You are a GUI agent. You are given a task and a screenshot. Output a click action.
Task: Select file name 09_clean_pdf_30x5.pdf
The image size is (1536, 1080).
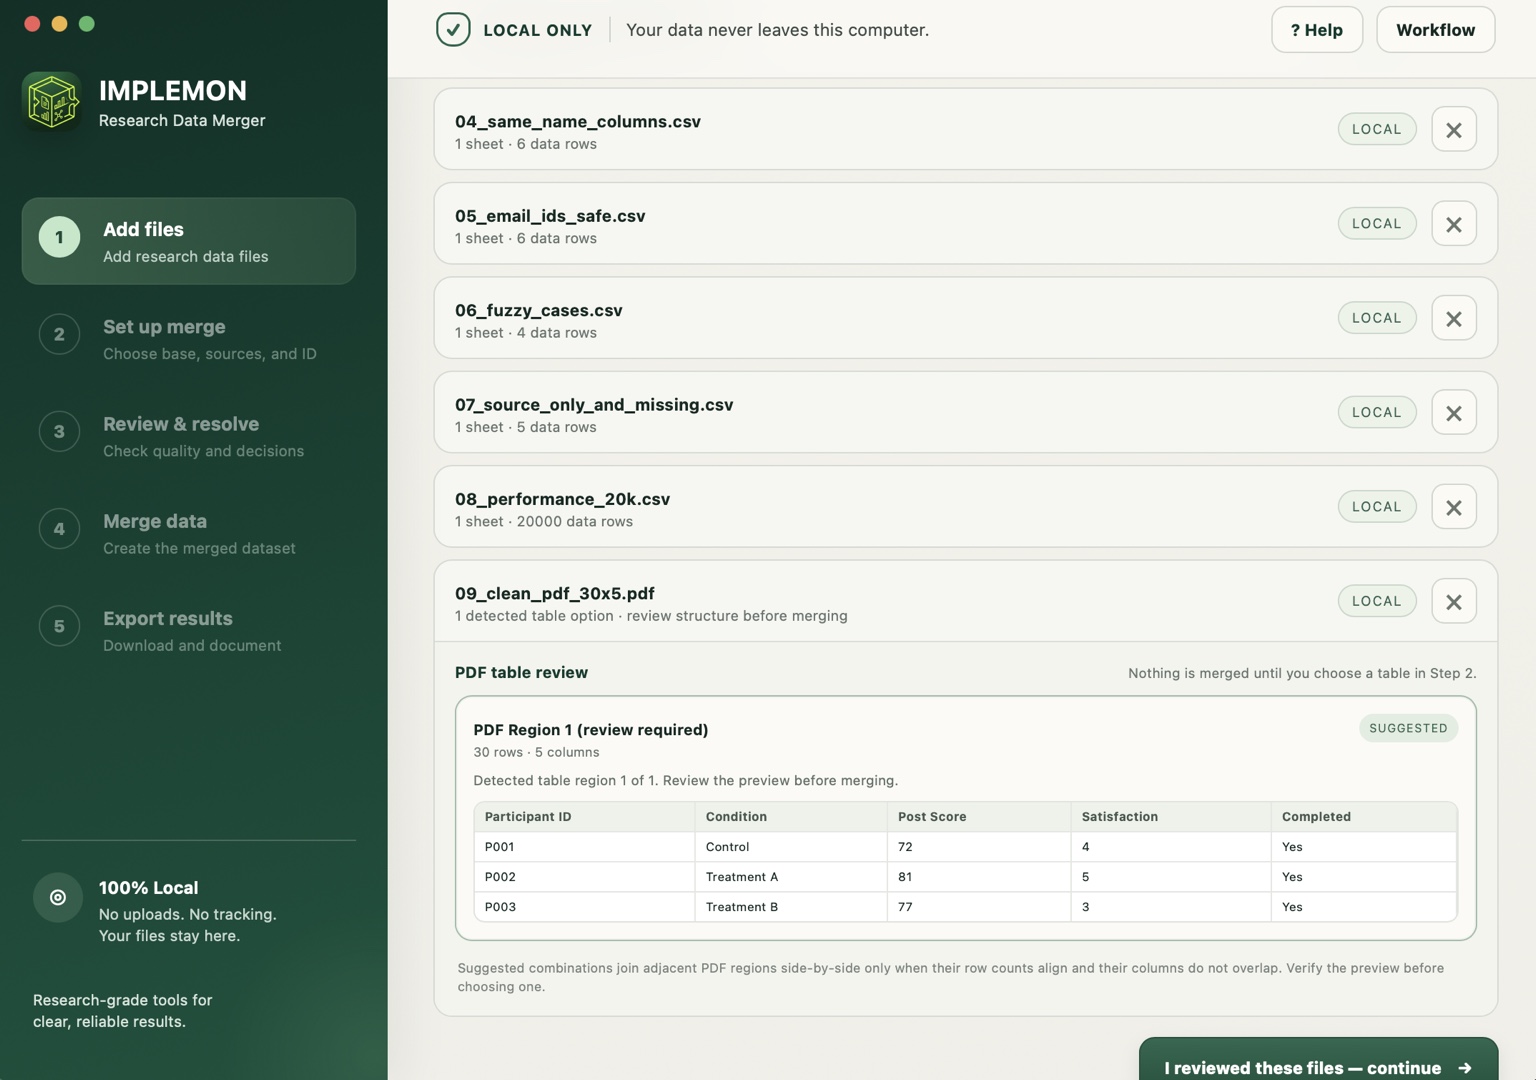point(555,593)
